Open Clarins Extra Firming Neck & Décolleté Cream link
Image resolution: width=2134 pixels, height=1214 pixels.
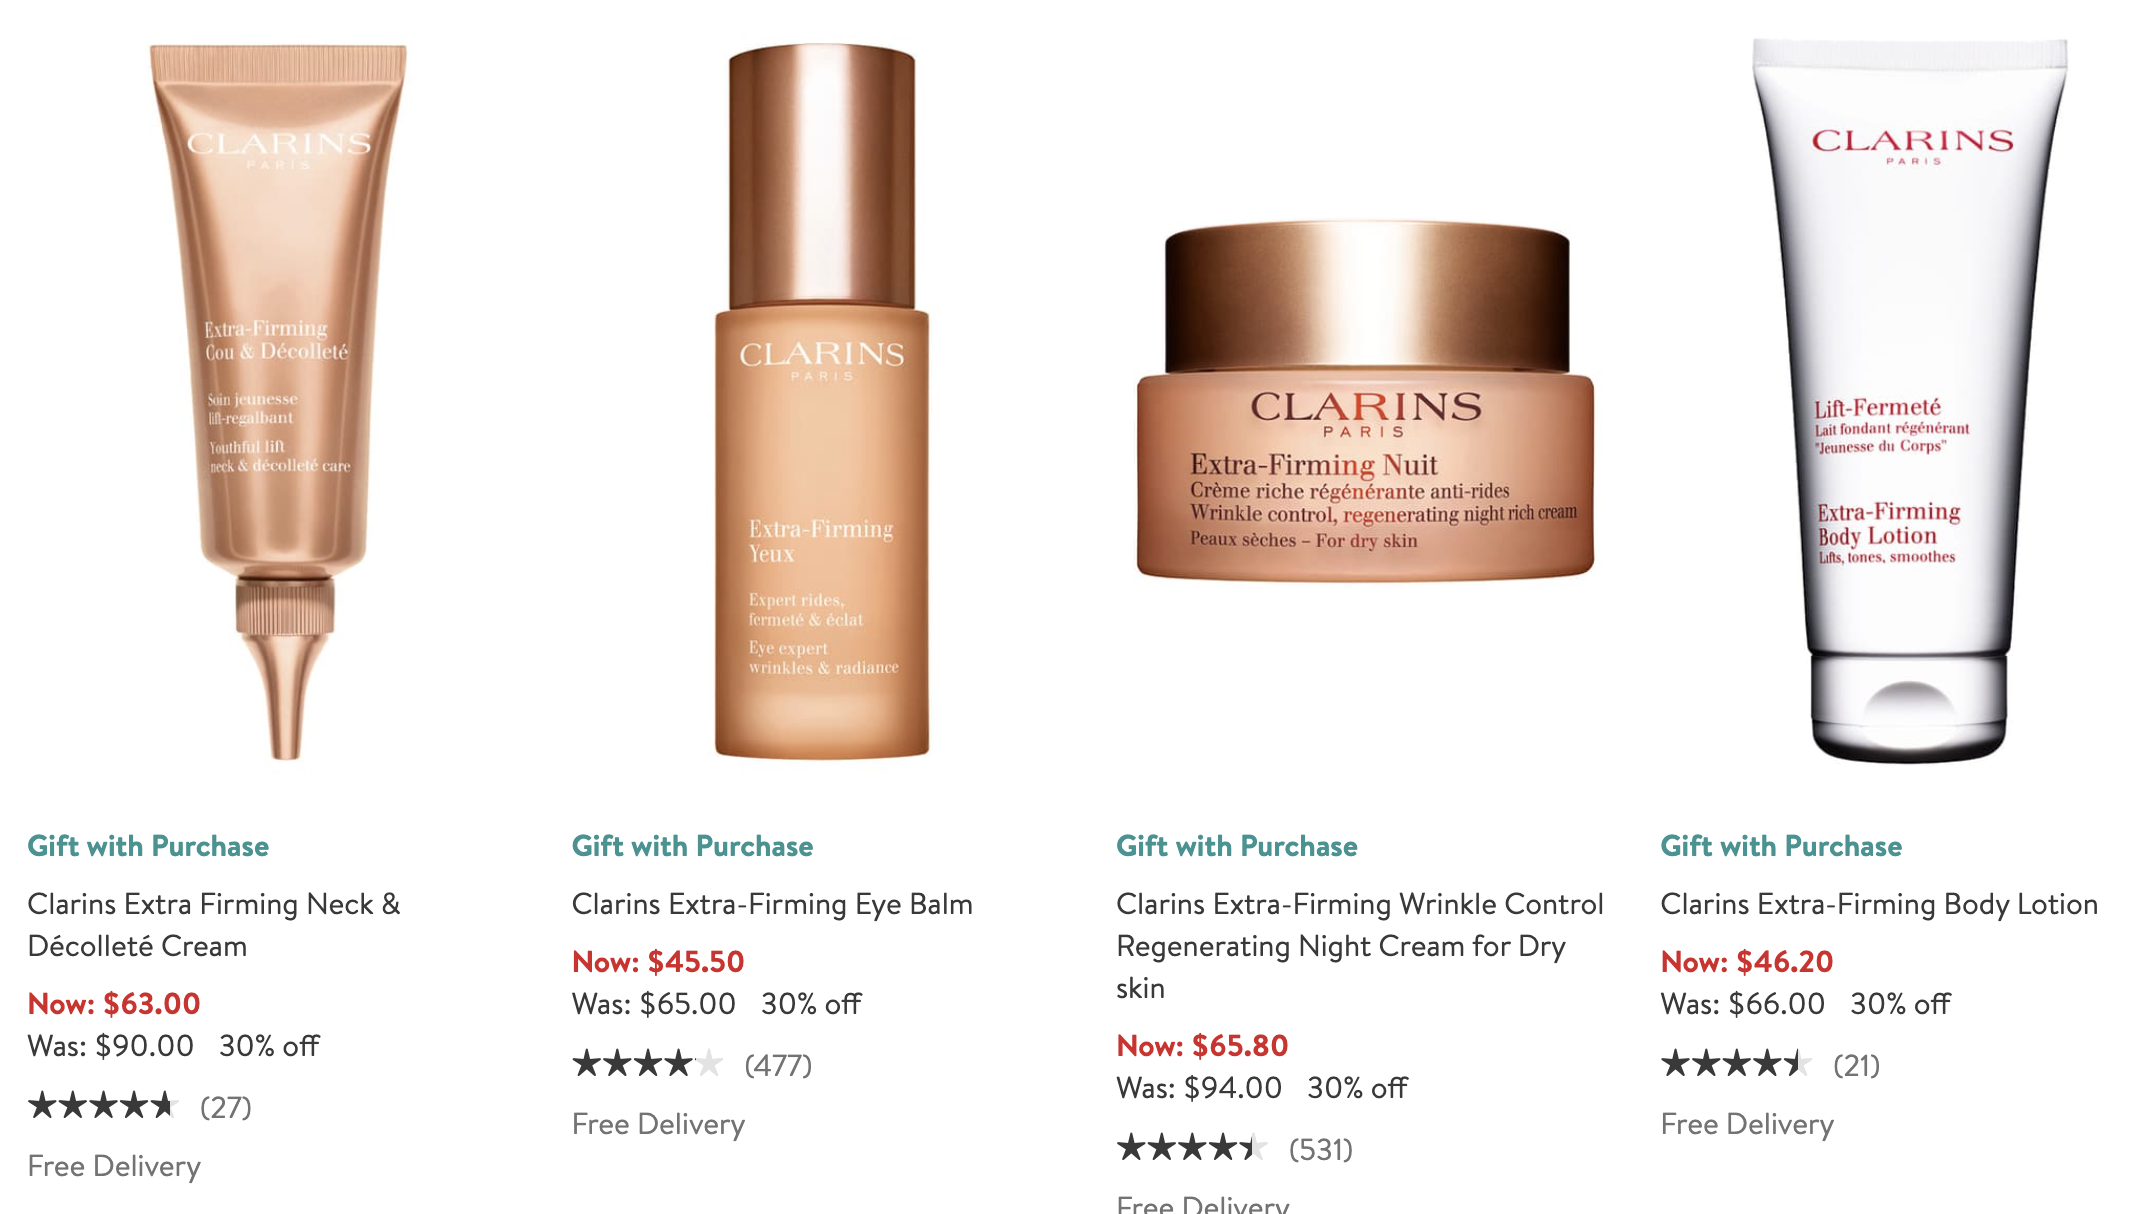(x=214, y=925)
